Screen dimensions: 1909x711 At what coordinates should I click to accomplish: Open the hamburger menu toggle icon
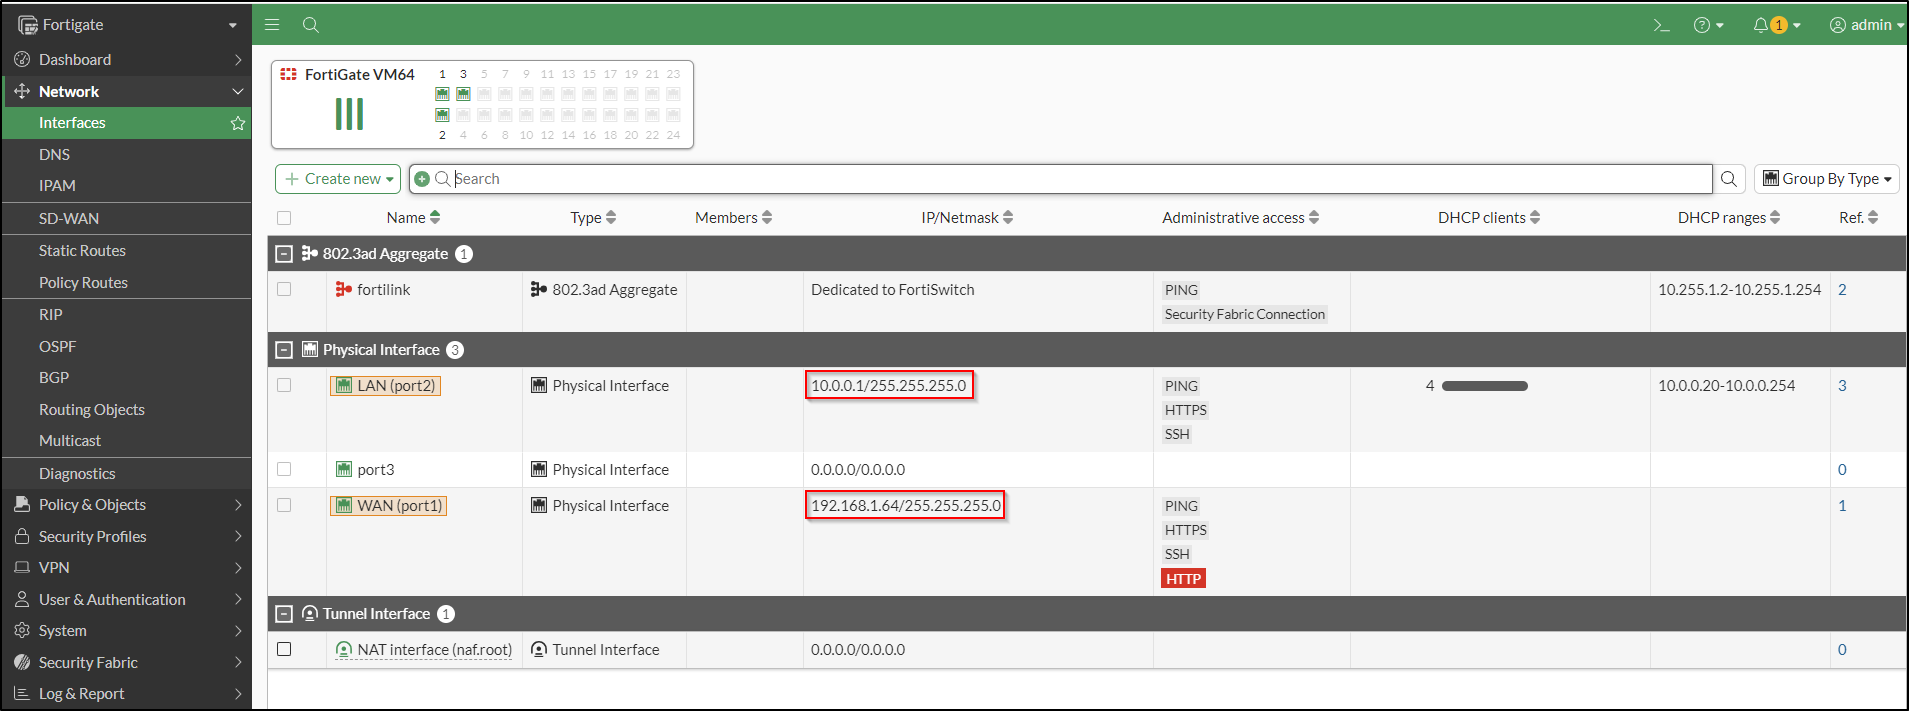click(x=272, y=24)
